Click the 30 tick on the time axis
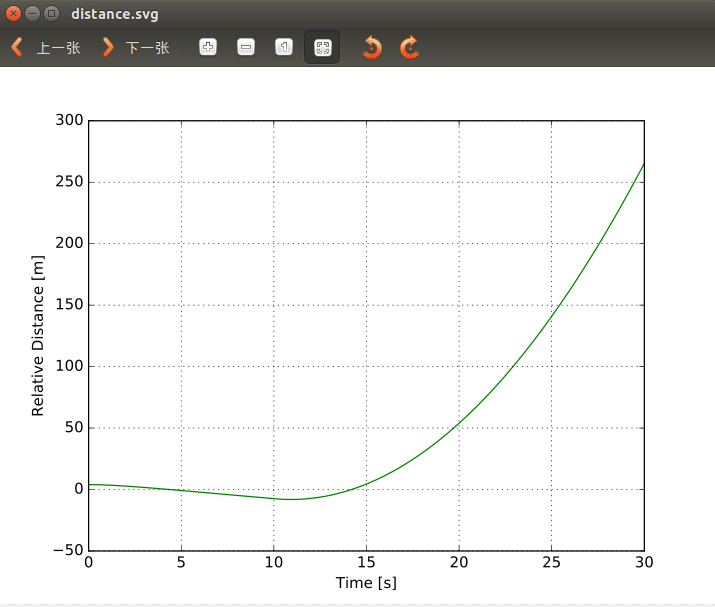This screenshot has height=607, width=715. pos(644,562)
